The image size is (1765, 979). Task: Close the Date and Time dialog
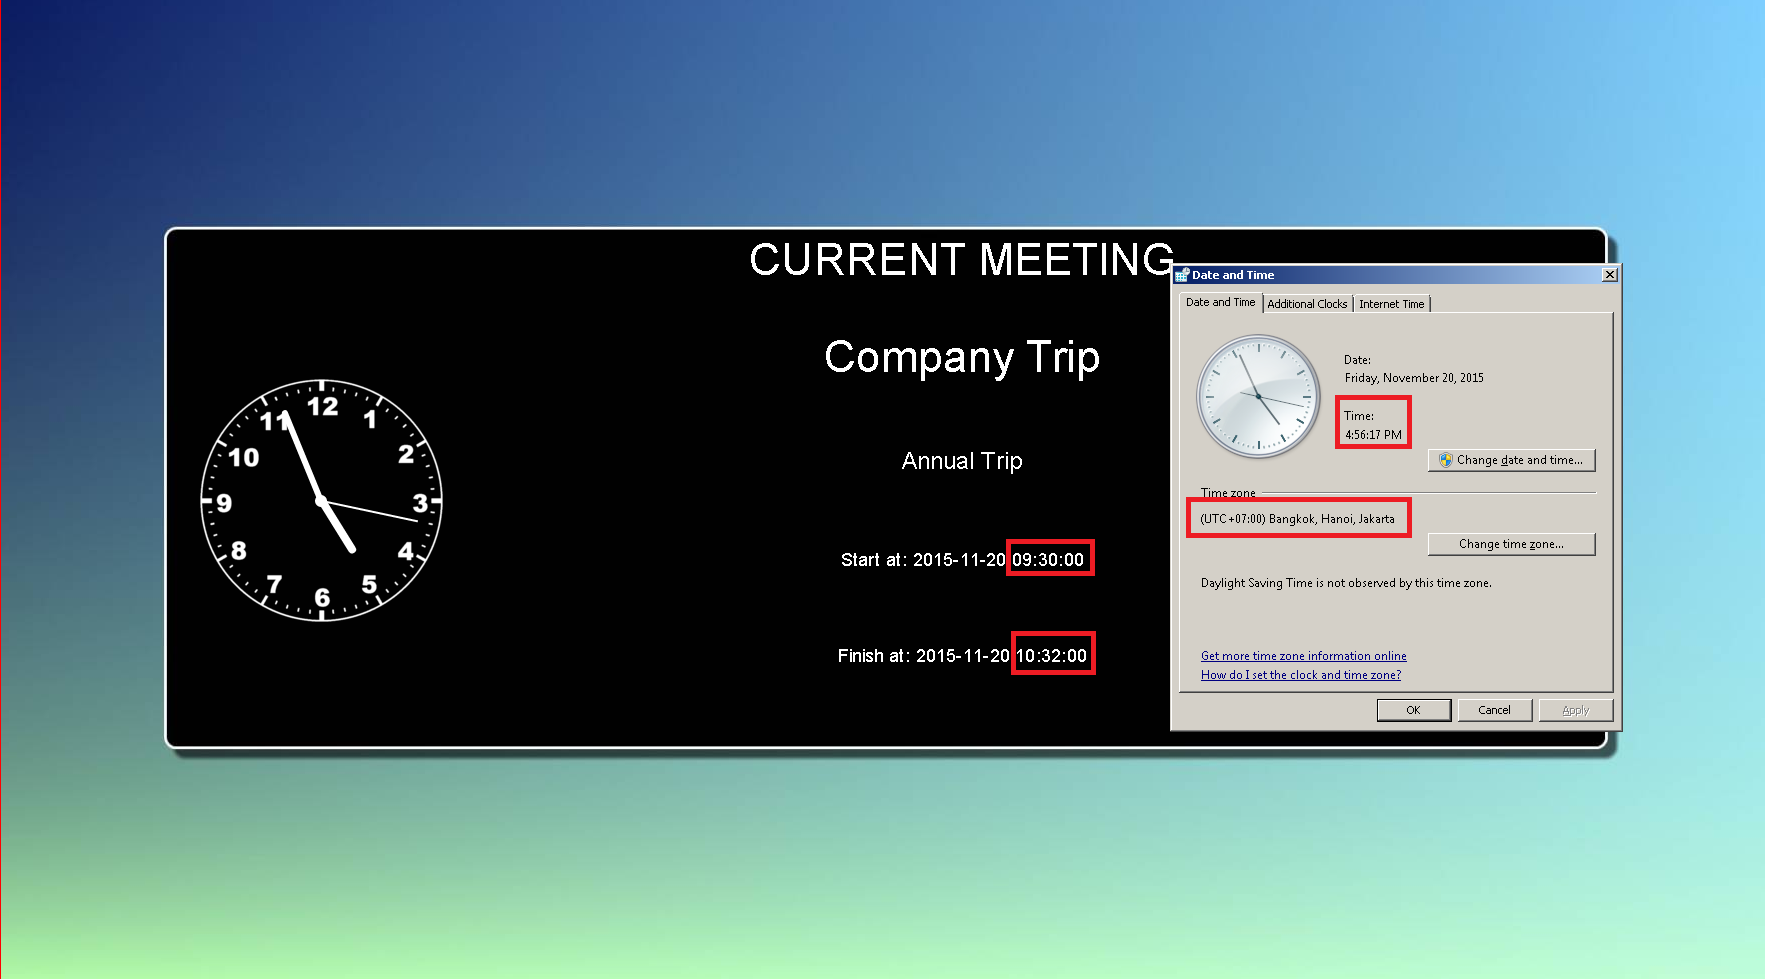(x=1609, y=275)
